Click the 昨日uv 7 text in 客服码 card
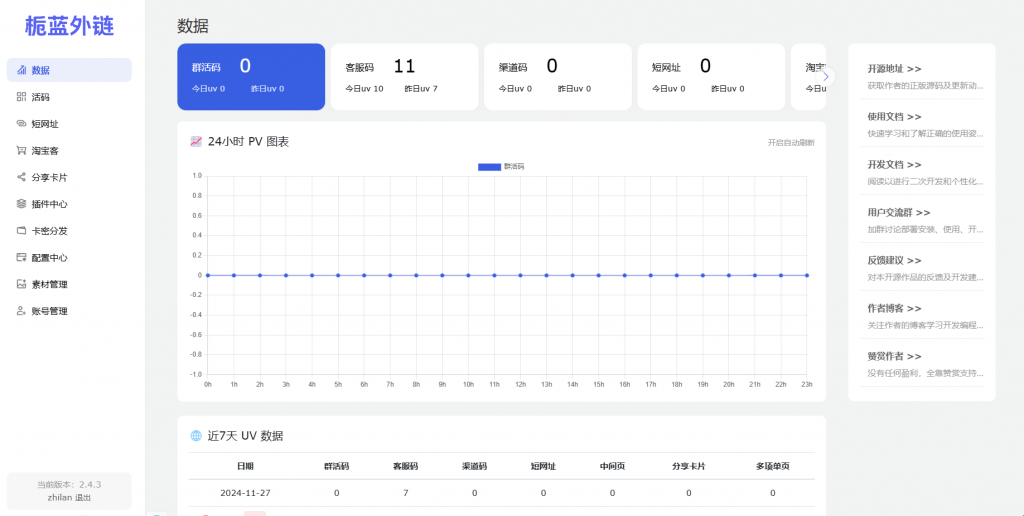The height and width of the screenshot is (516, 1024). [421, 89]
